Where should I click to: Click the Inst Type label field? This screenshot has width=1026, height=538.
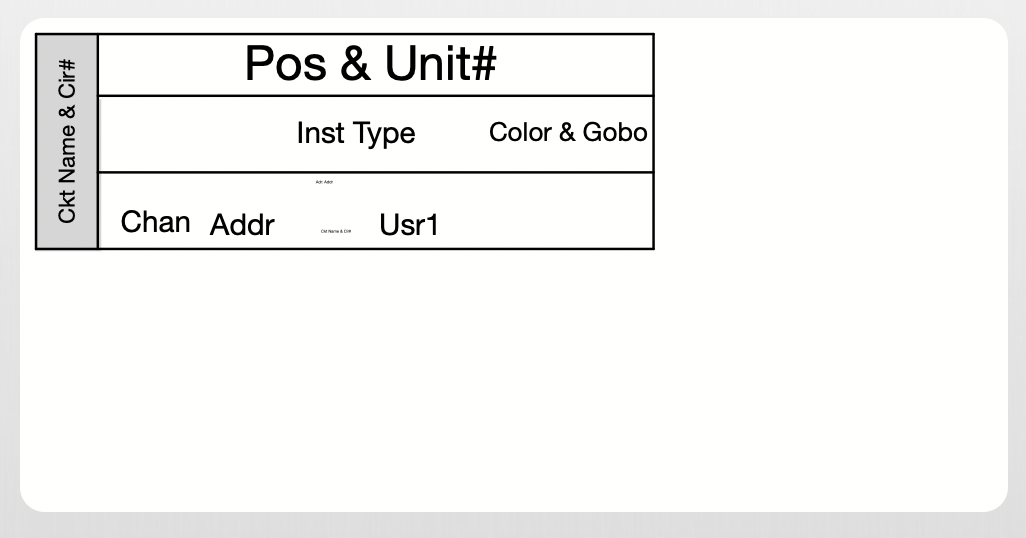356,134
